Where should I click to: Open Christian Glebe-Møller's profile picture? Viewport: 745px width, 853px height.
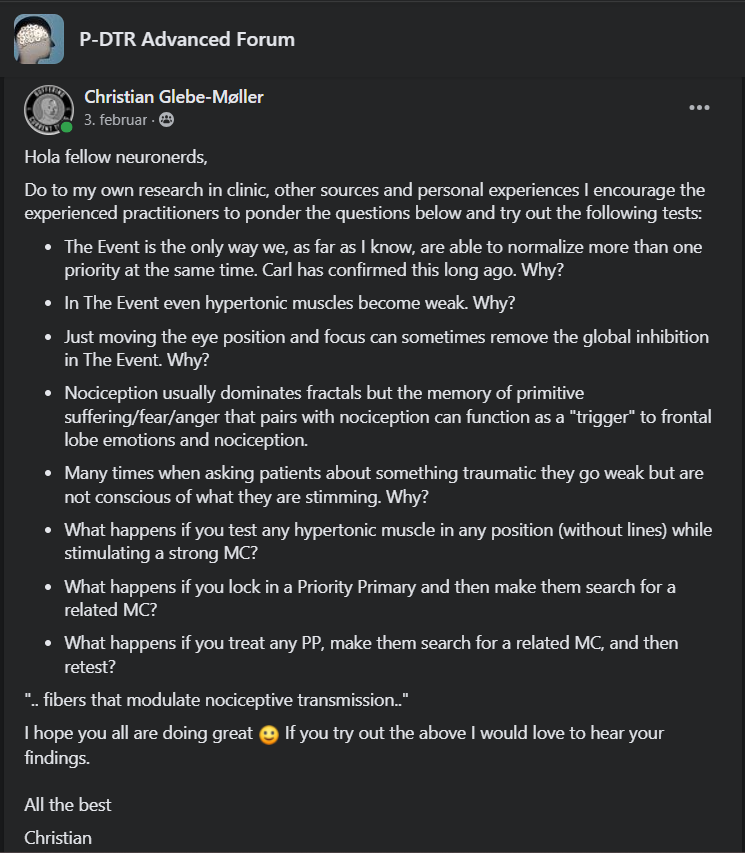[49, 108]
